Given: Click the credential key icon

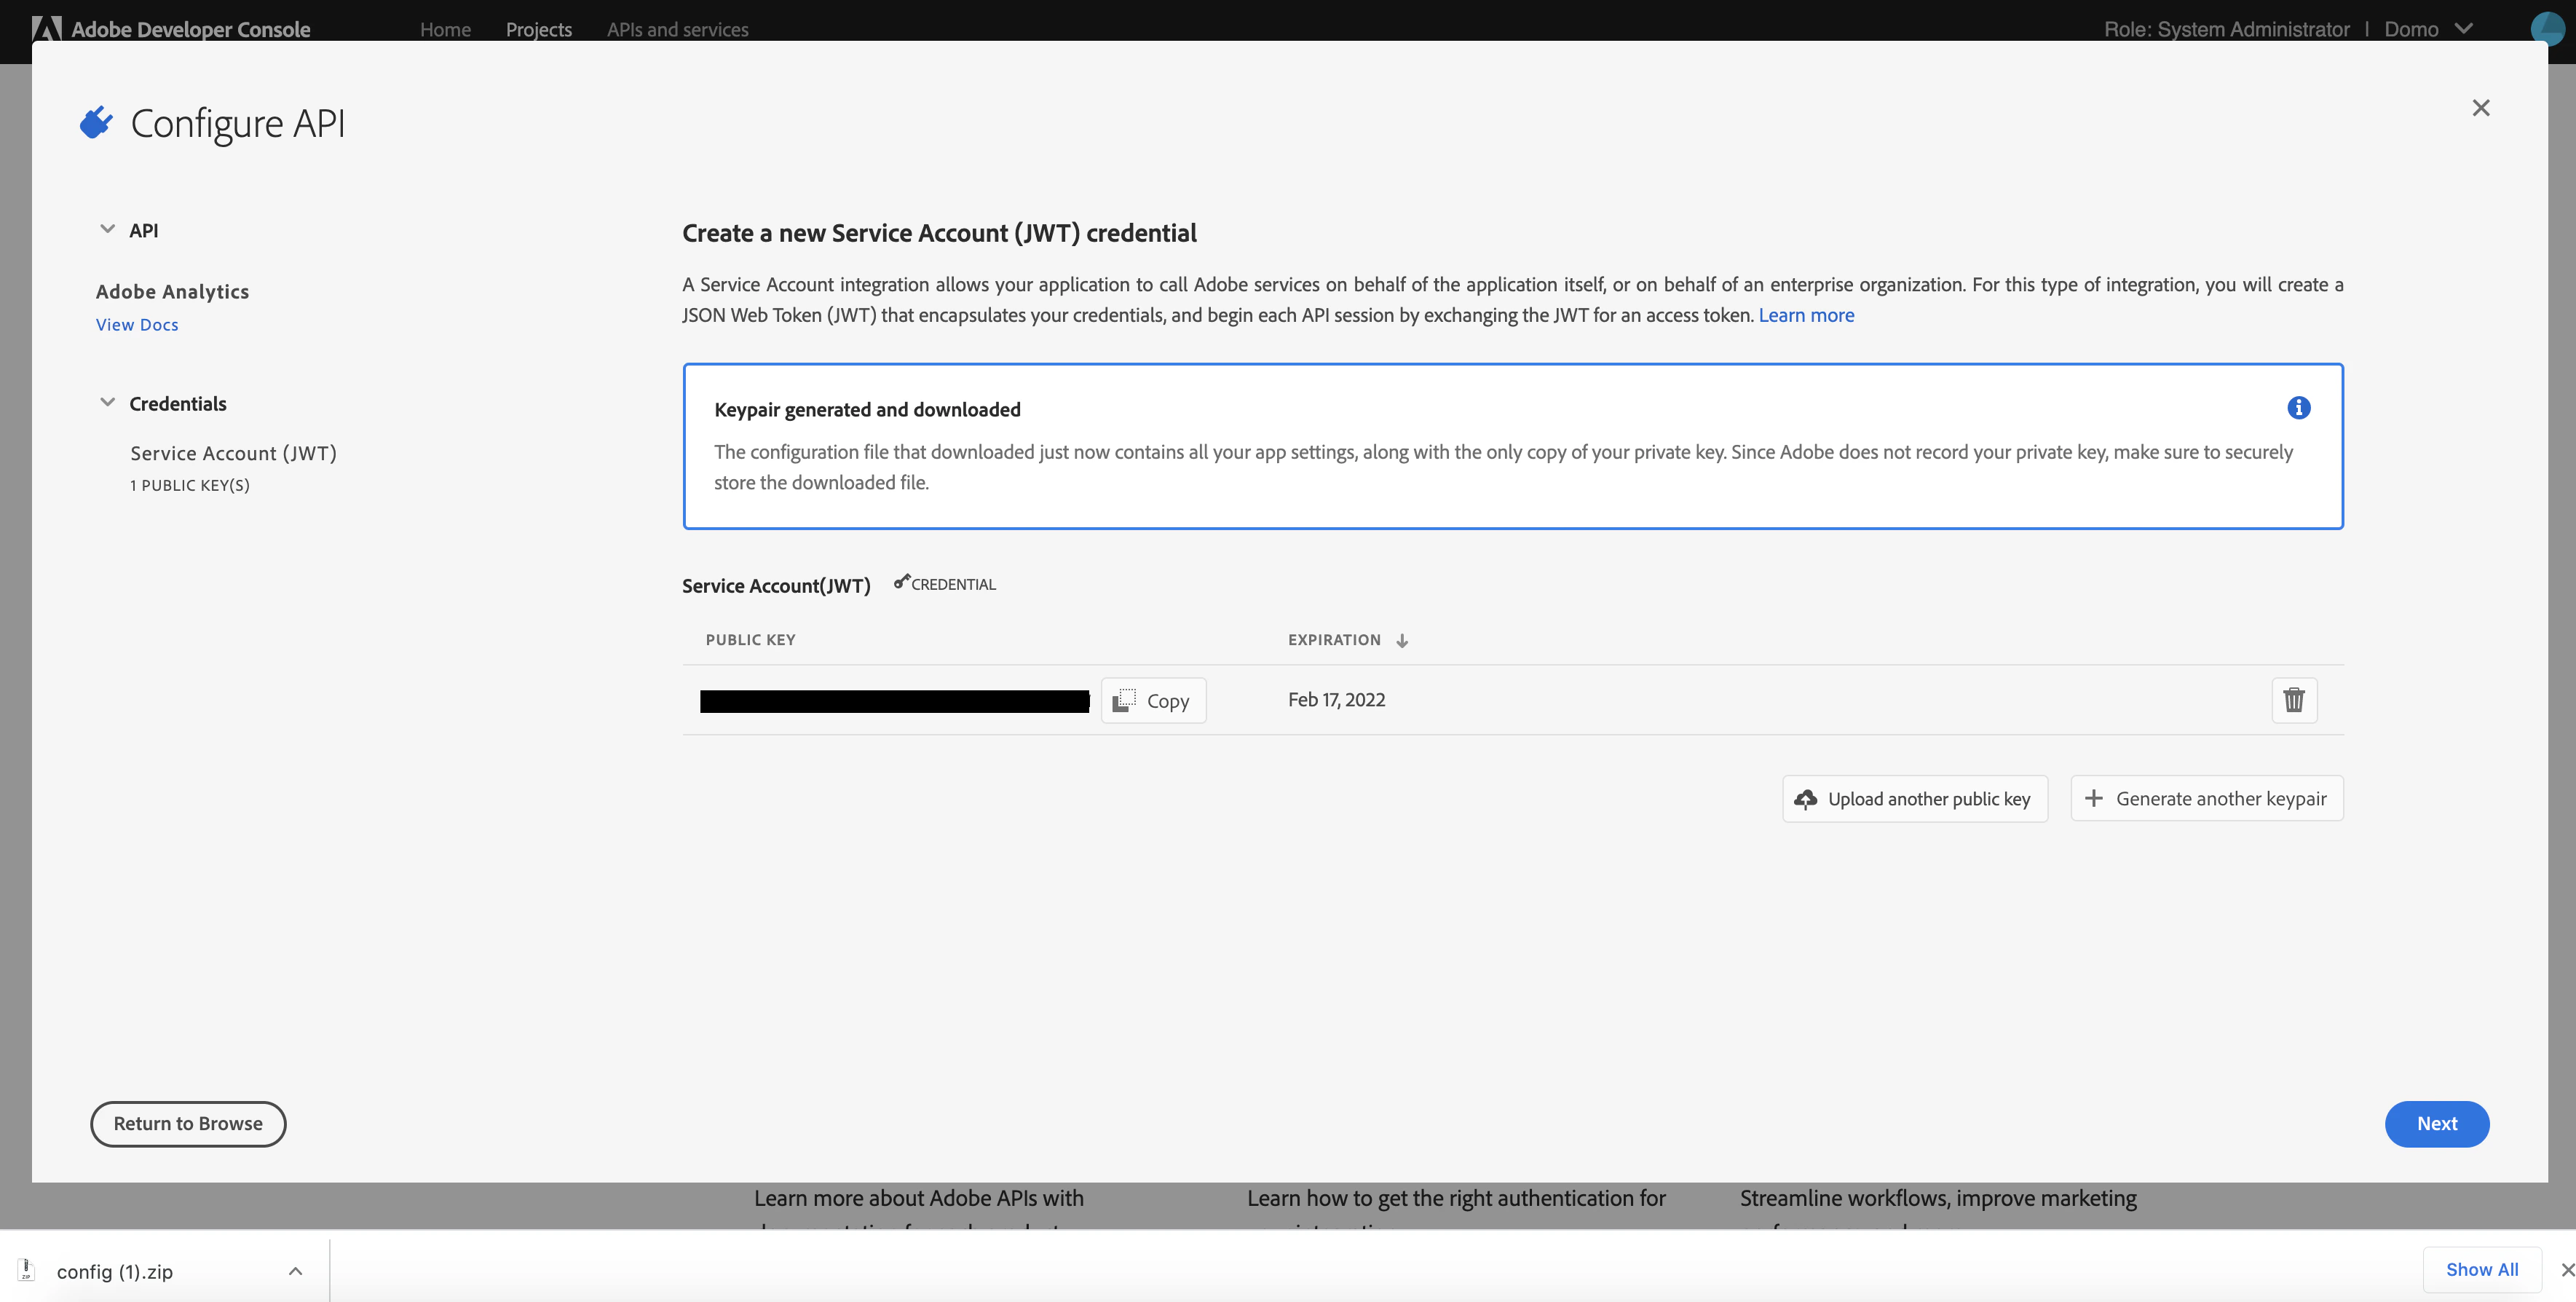Looking at the screenshot, I should pyautogui.click(x=902, y=582).
